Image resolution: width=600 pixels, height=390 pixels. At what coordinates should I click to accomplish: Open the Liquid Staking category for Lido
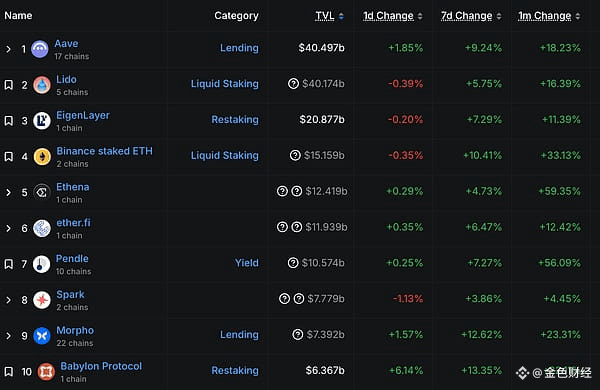pos(225,83)
